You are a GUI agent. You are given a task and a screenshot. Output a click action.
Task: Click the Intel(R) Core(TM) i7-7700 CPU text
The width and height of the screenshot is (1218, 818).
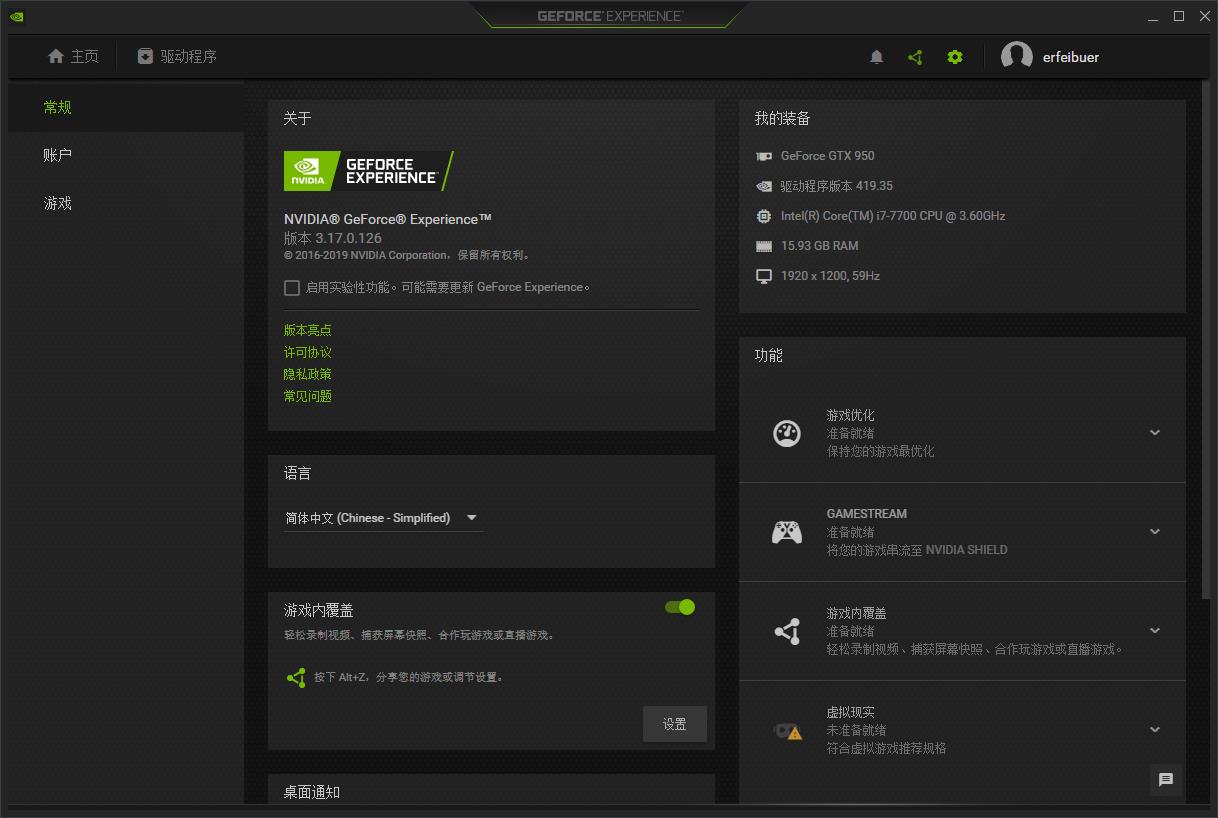(x=893, y=216)
